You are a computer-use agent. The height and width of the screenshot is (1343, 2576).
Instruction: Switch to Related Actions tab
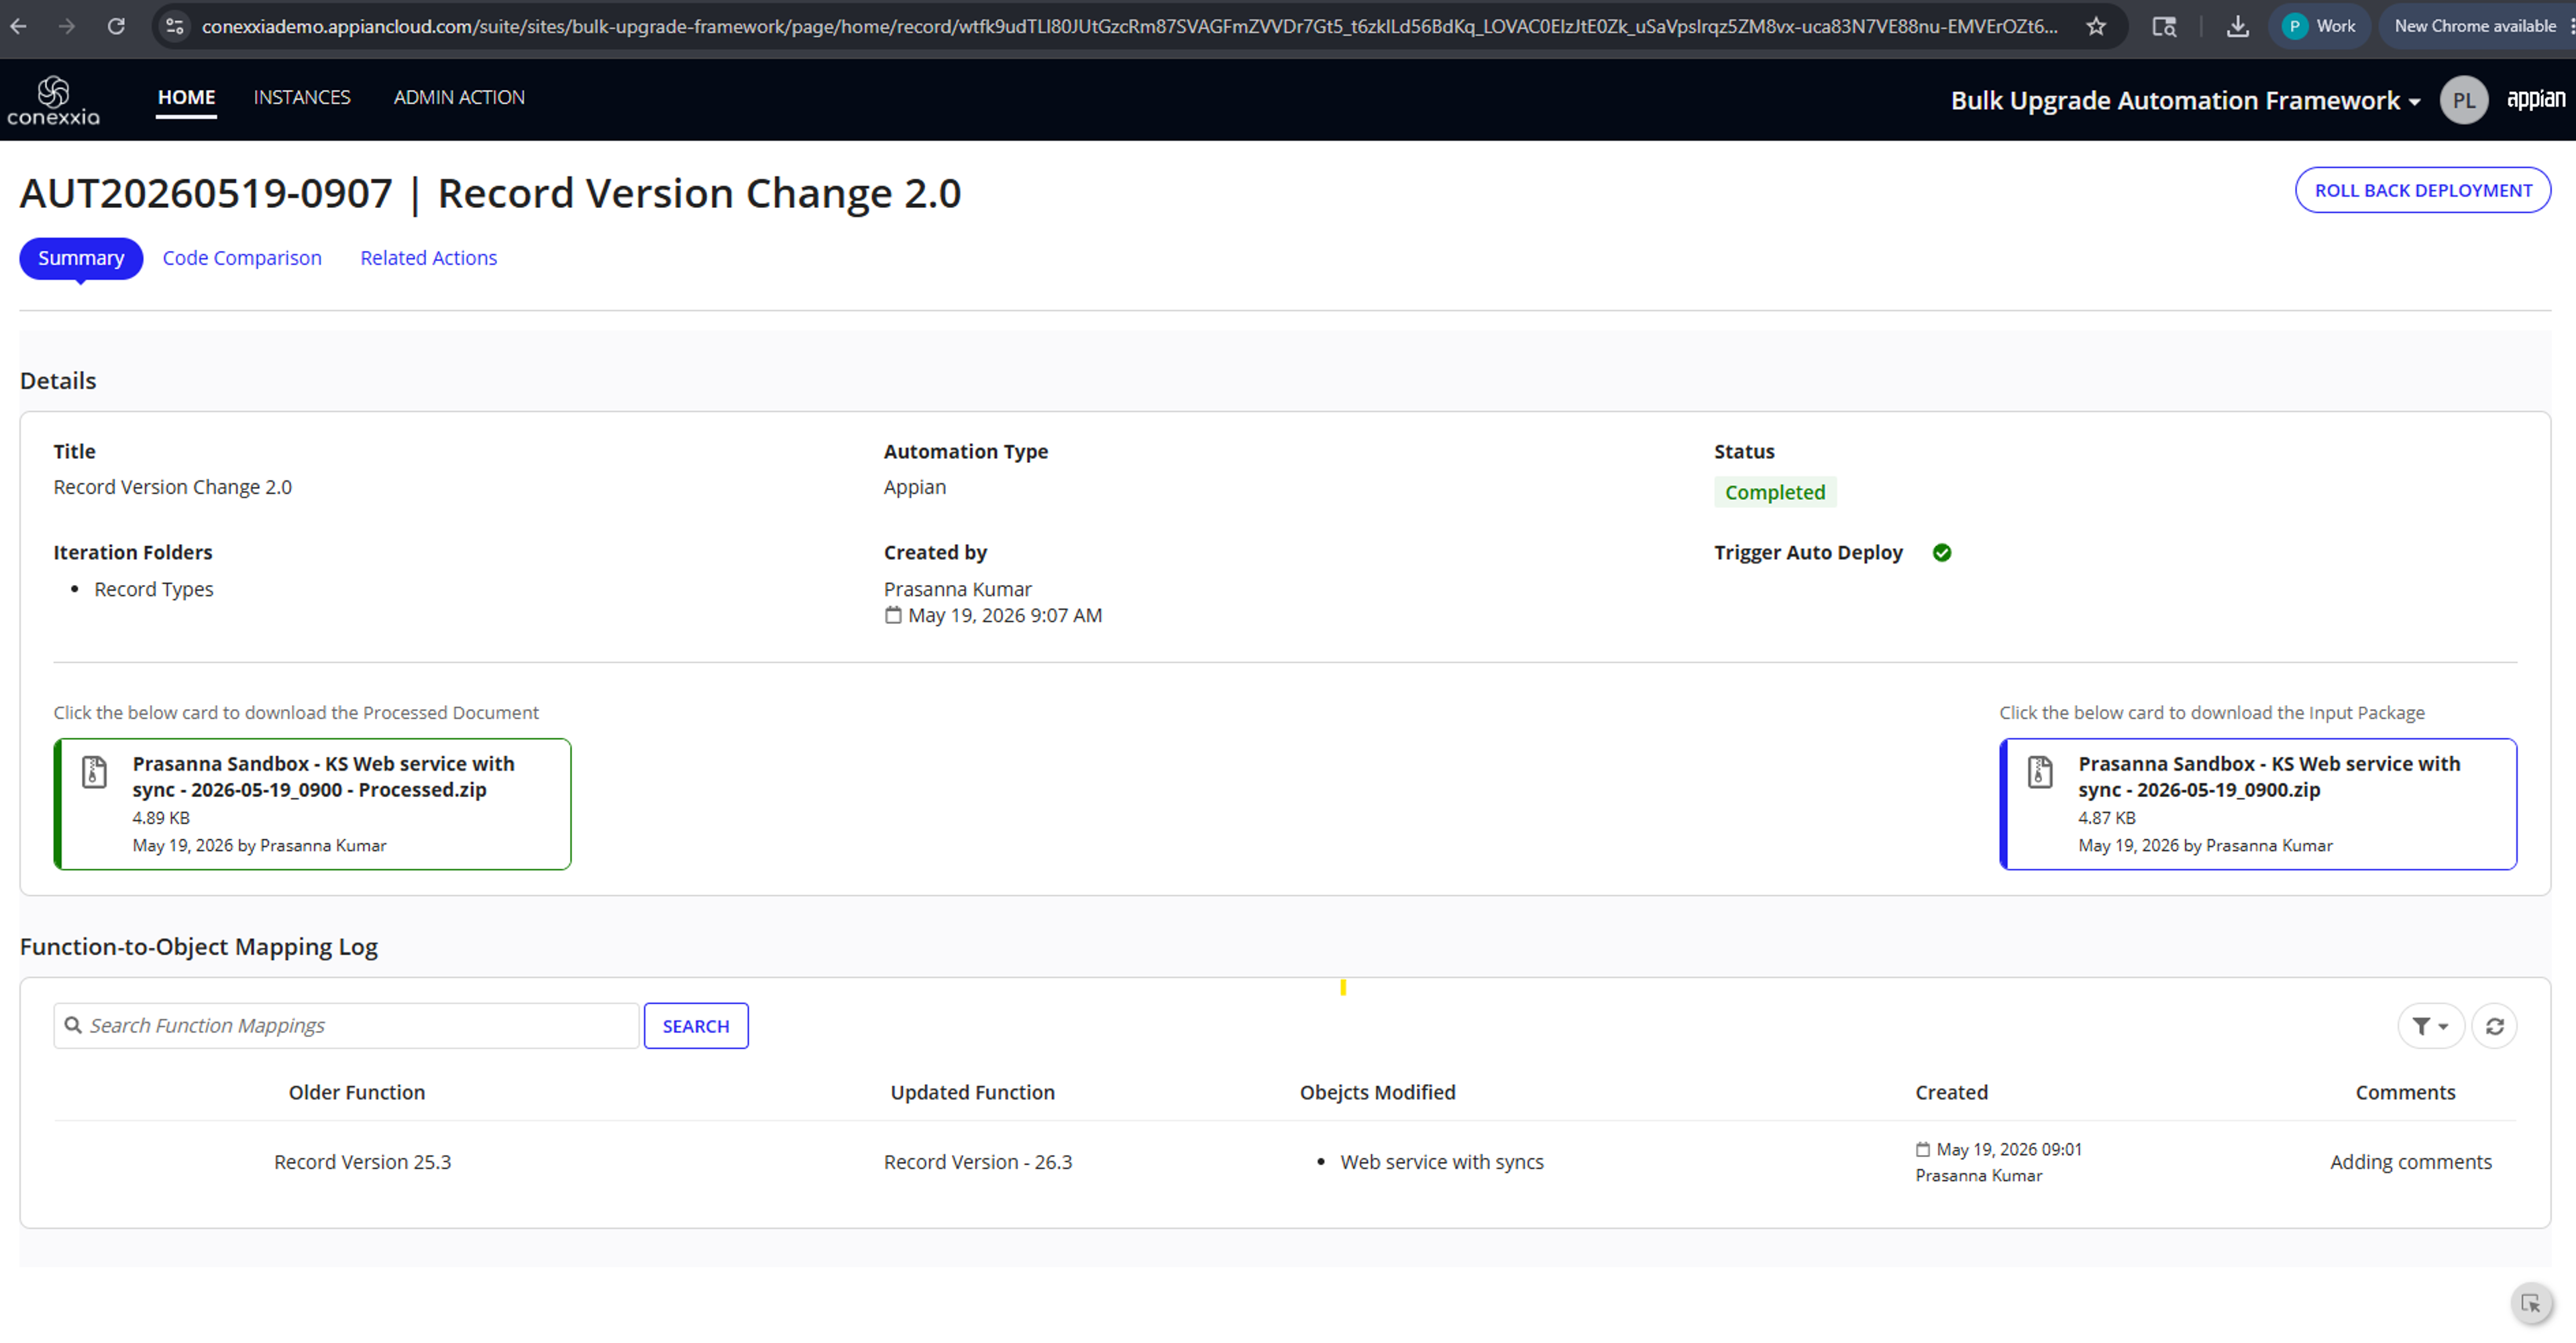[x=428, y=258]
